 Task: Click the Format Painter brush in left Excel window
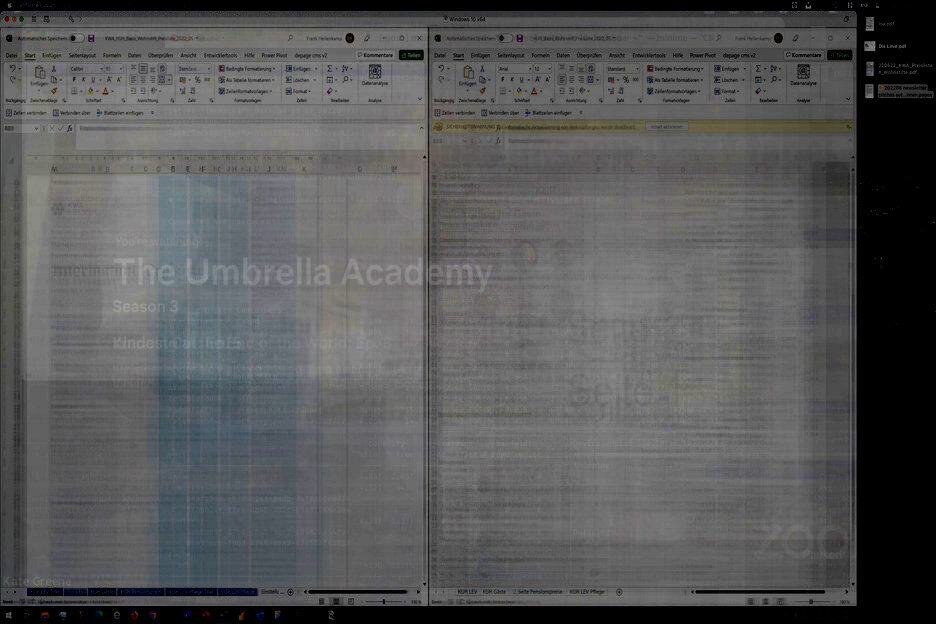pyautogui.click(x=54, y=91)
